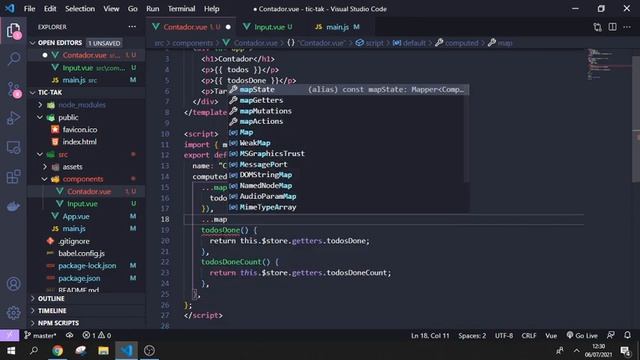The width and height of the screenshot is (640, 360).
Task: Open Source Control view in activity bar
Action: click(x=13, y=89)
